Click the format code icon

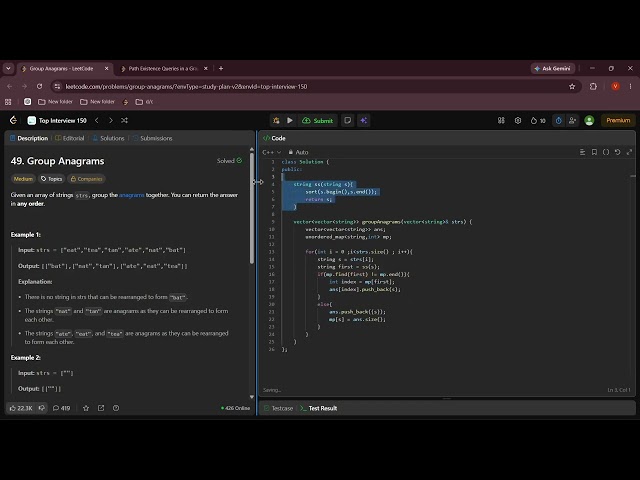click(582, 152)
